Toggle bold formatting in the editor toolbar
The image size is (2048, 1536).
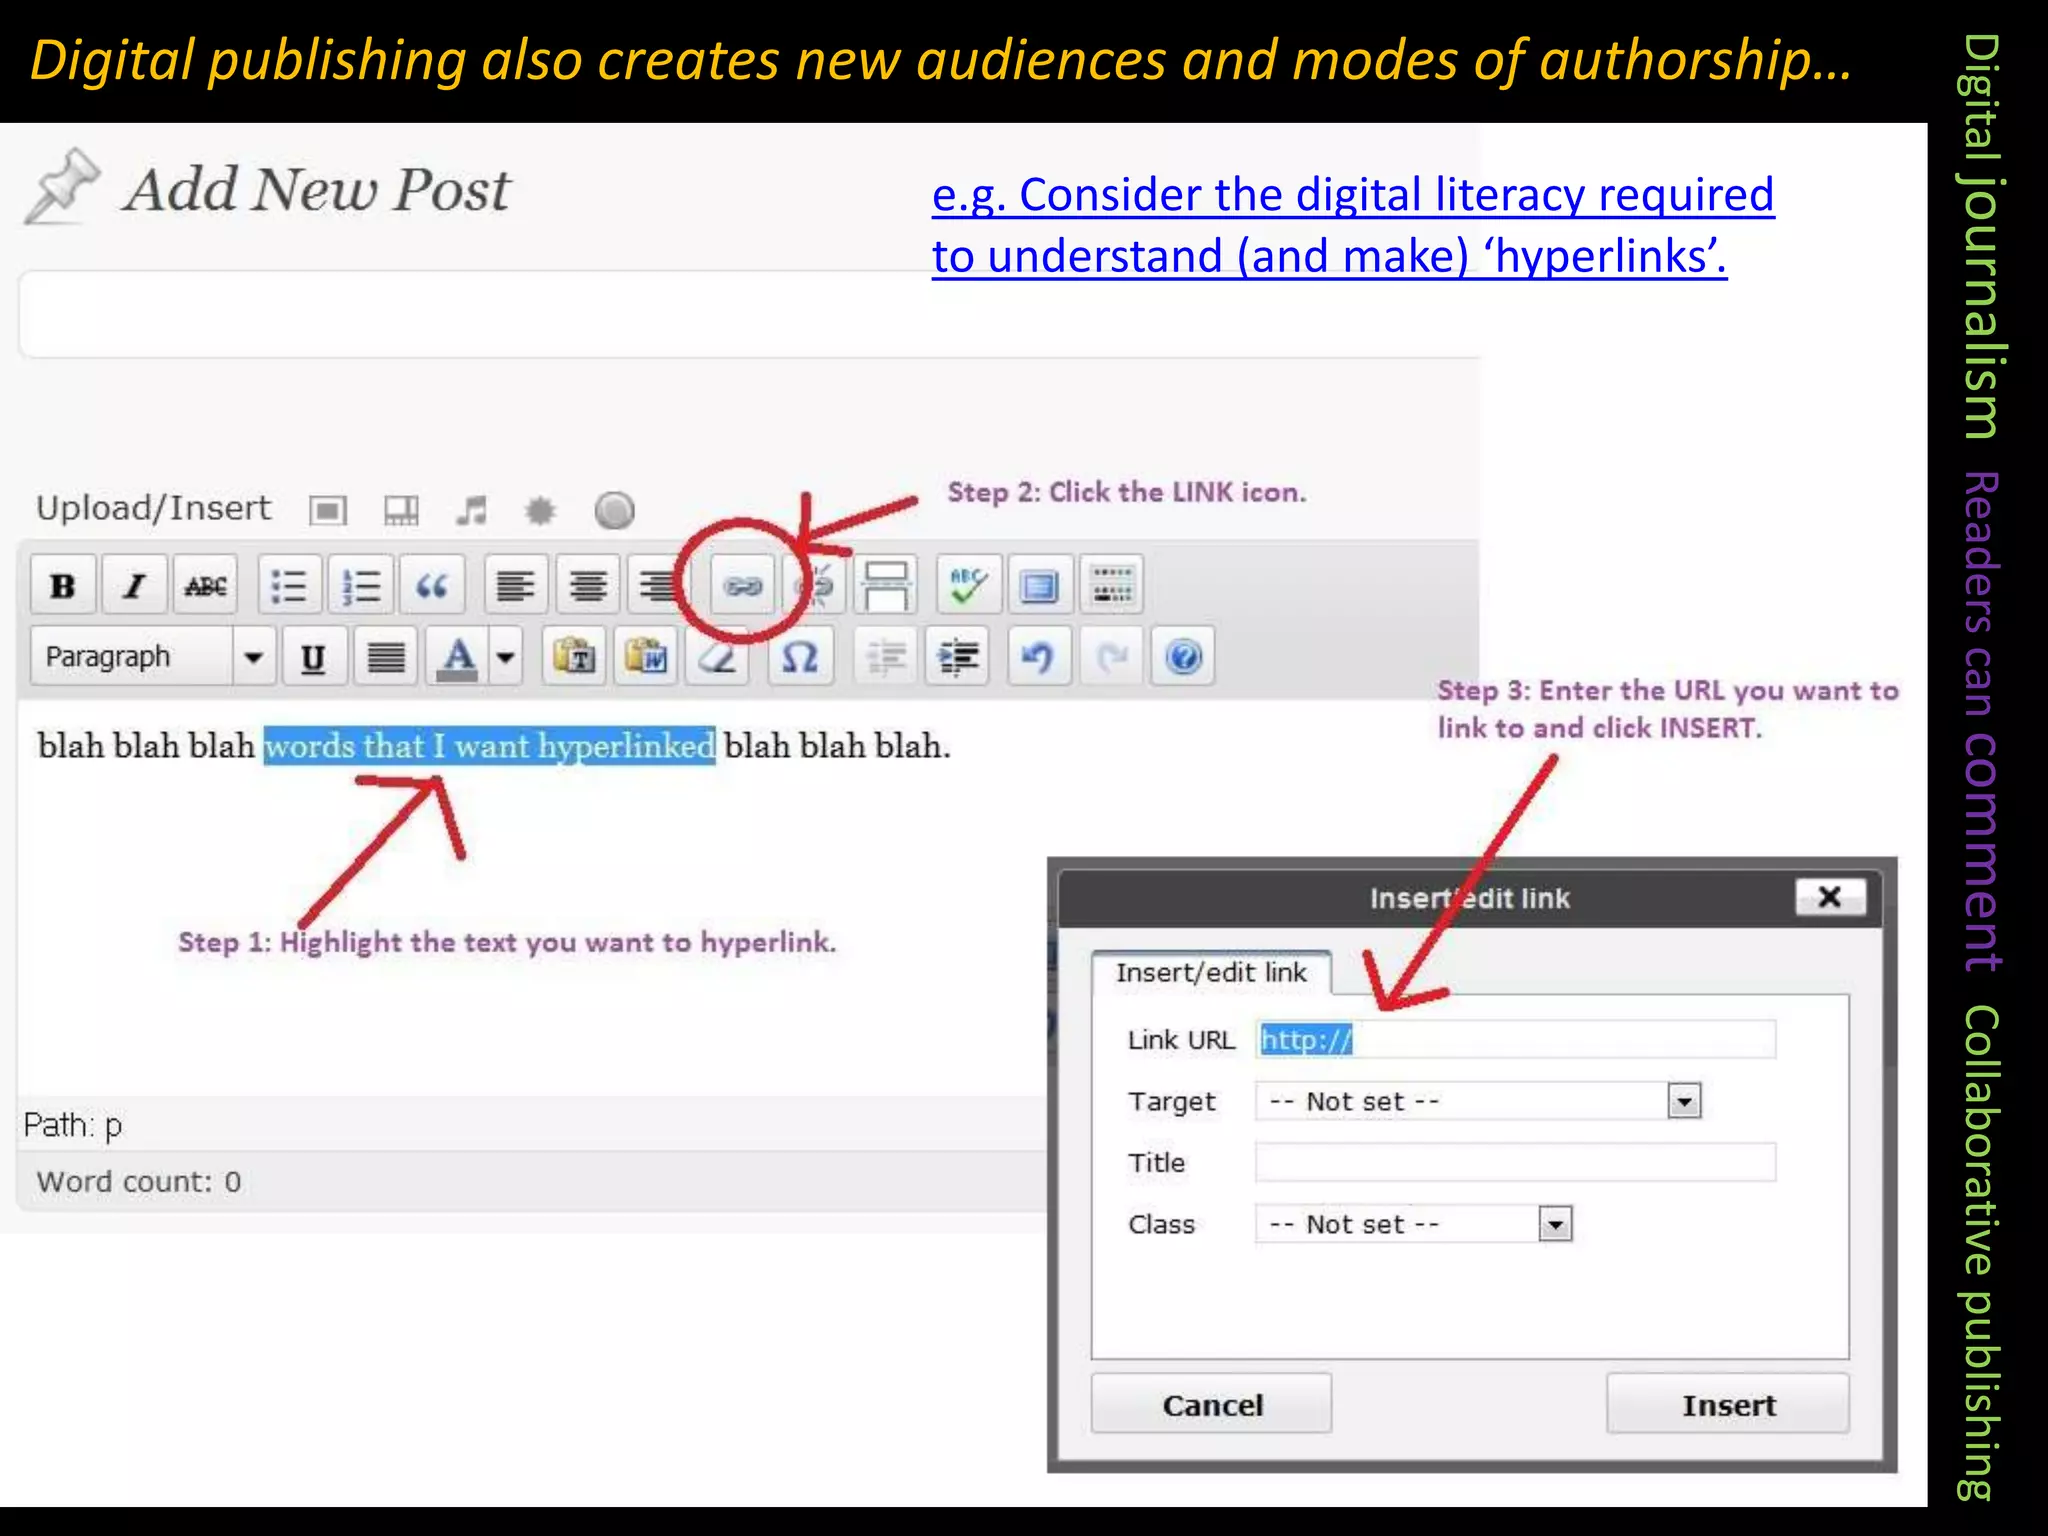[x=63, y=586]
